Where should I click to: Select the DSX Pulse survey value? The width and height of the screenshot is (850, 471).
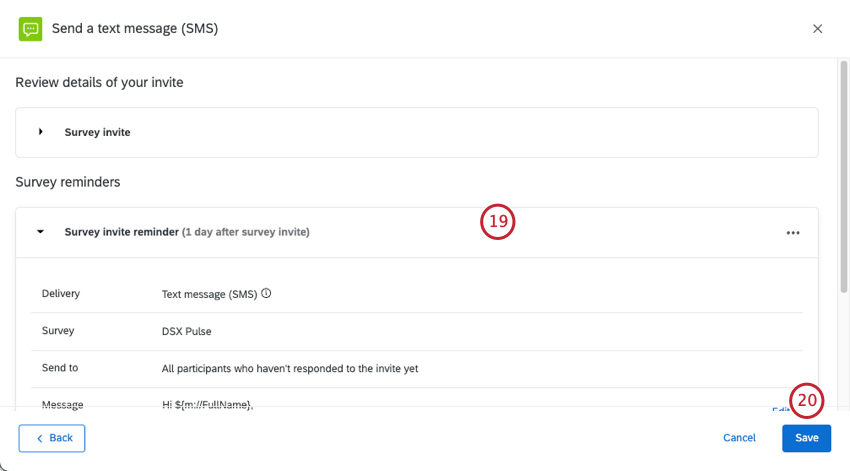coord(186,332)
